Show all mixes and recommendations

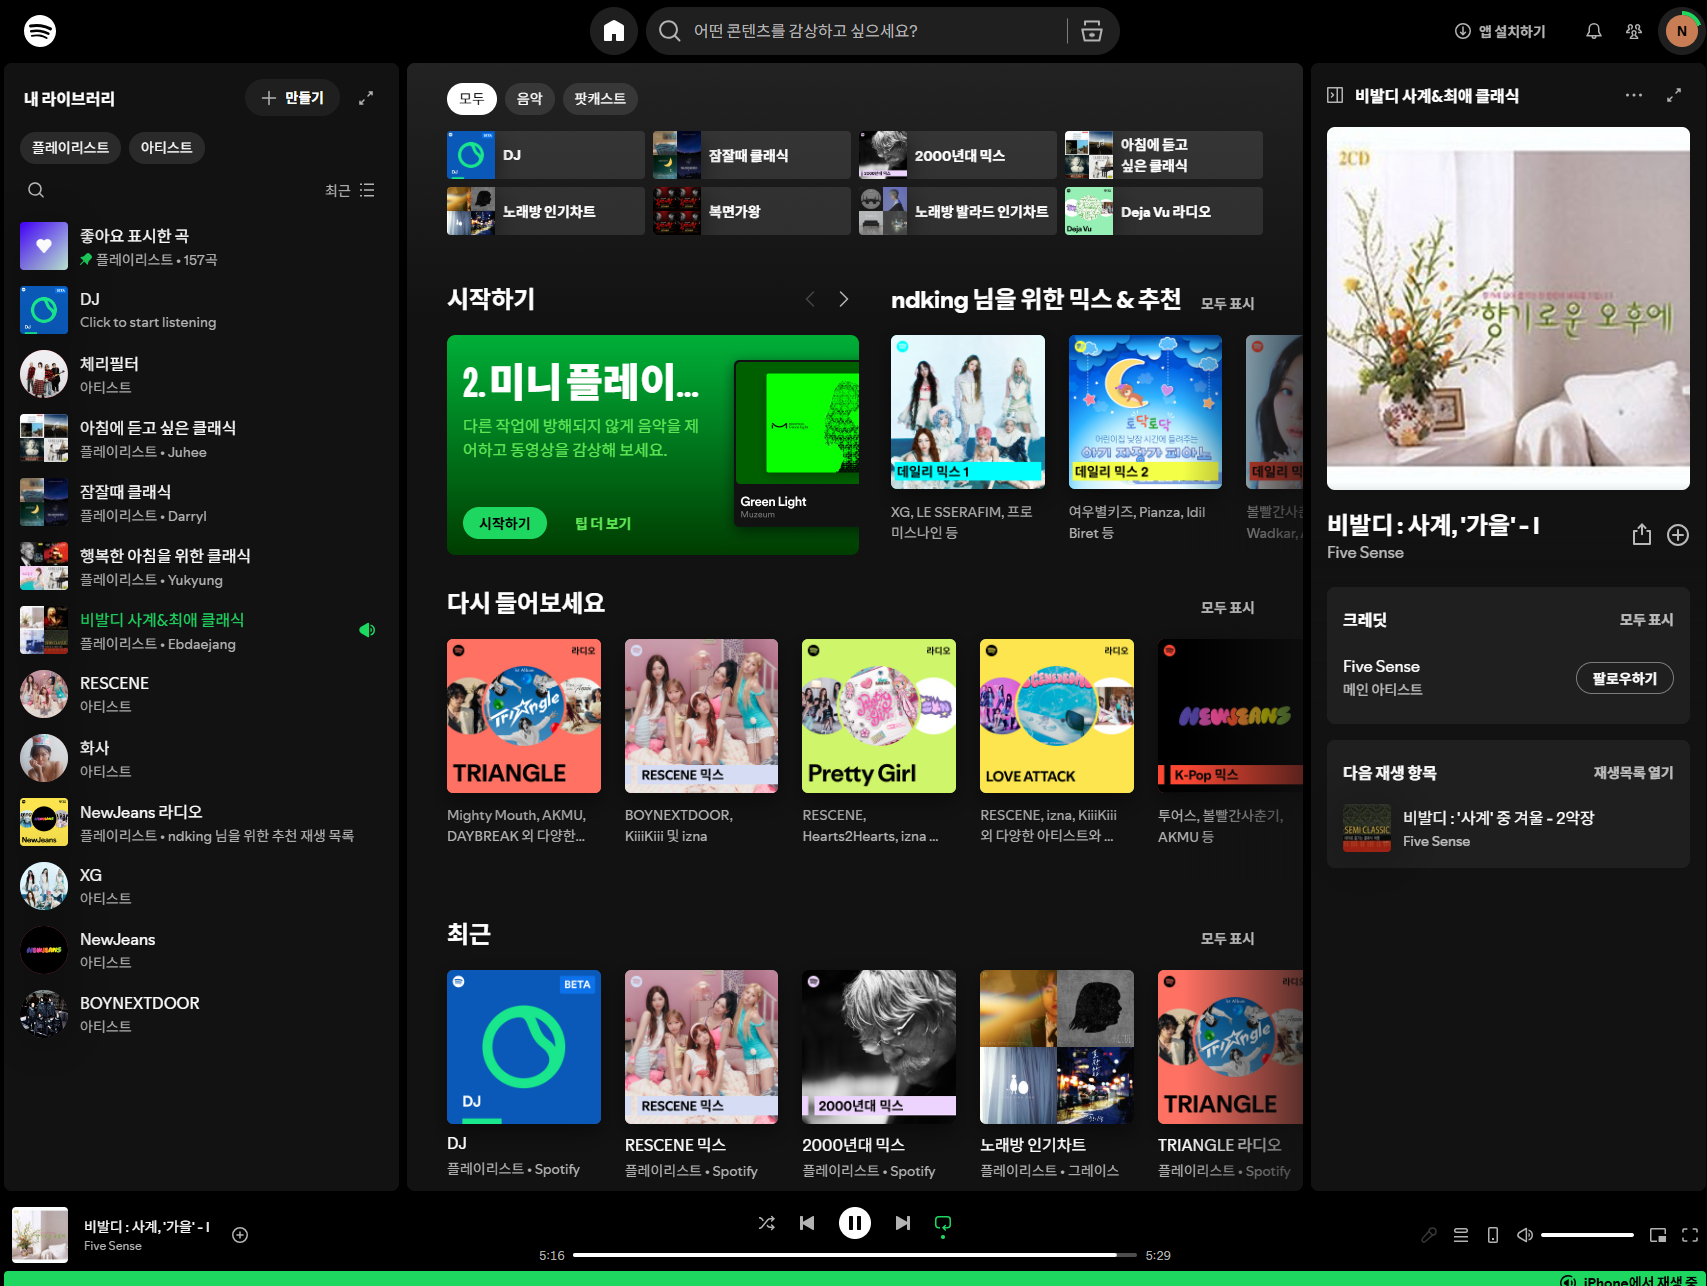(1227, 303)
